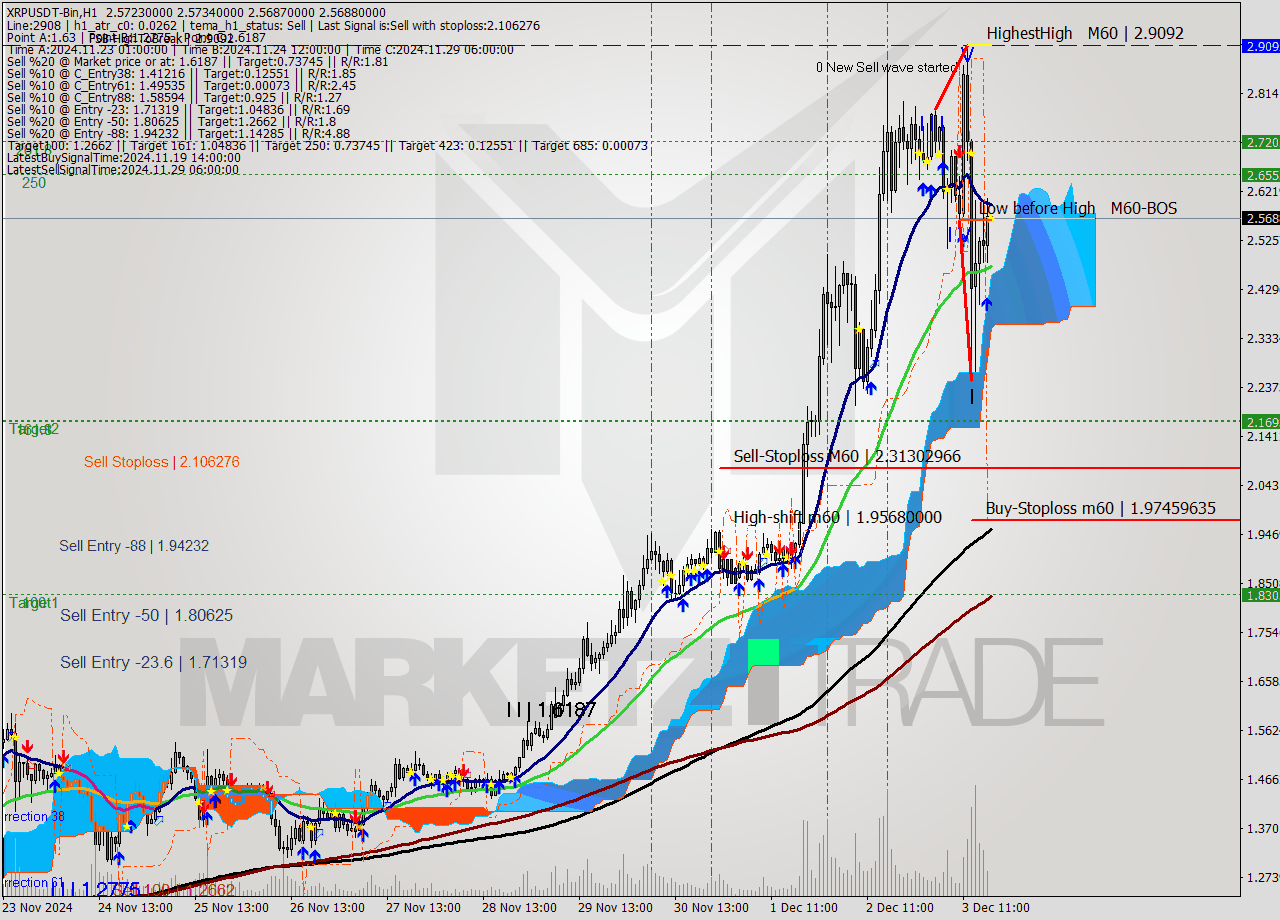1280x920 pixels.
Task: Select the 'Sell %10 @ Entry -23: 1.71319' line
Action: [x=178, y=109]
